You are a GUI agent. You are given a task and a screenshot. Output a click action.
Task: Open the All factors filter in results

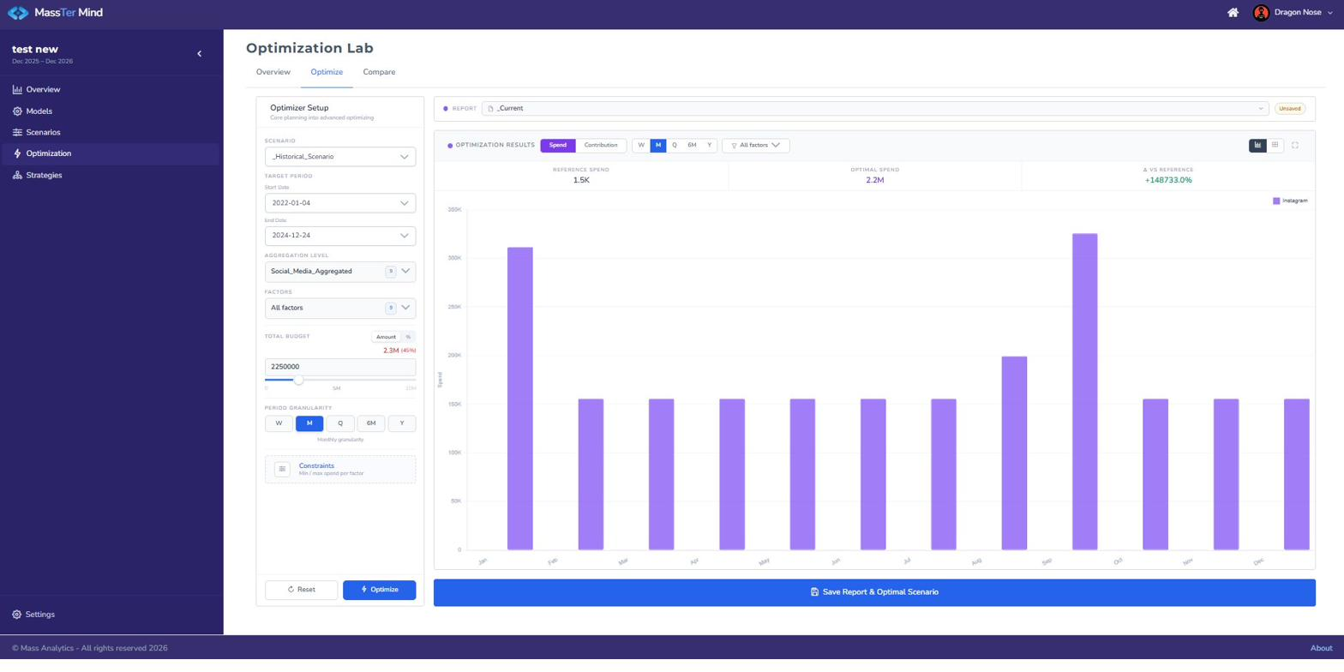(756, 145)
